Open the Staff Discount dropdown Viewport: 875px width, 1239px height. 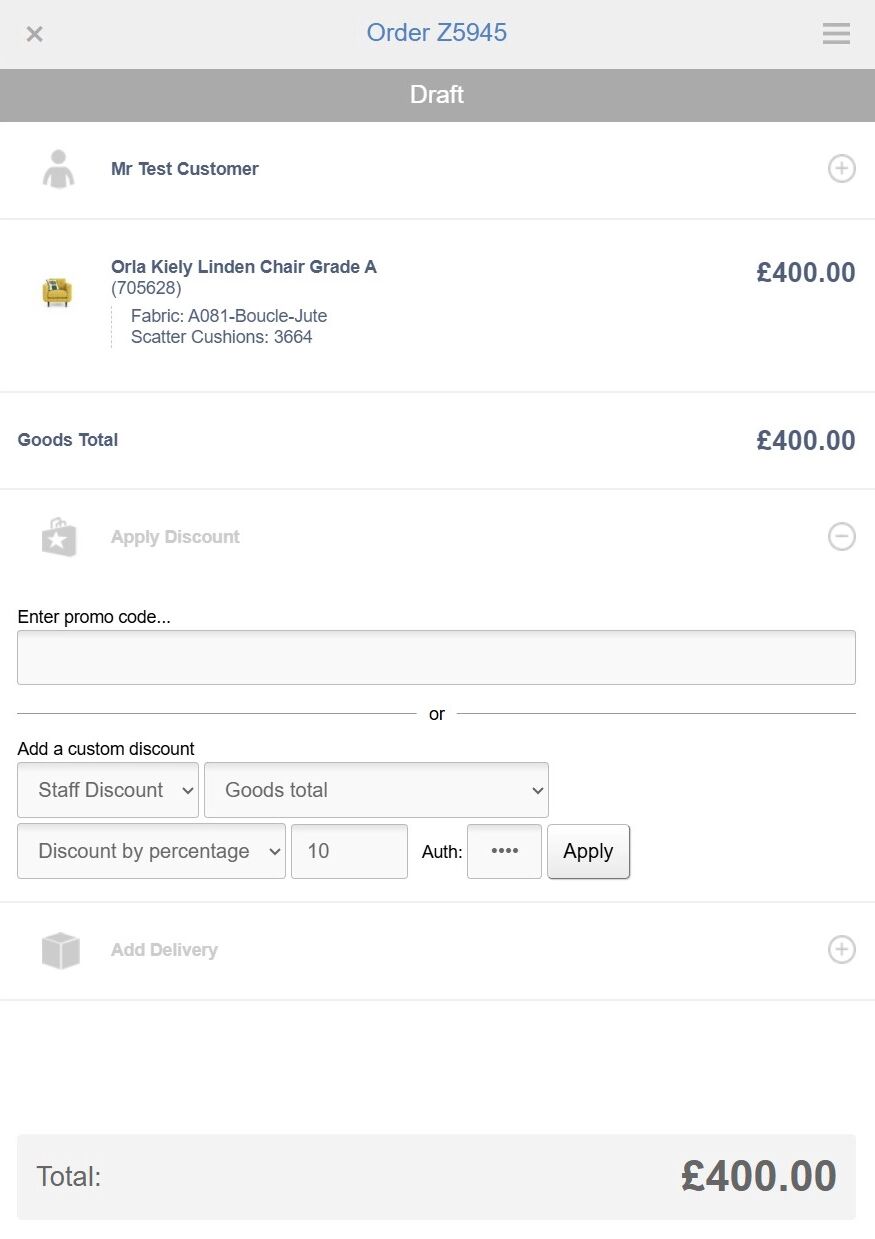point(108,790)
